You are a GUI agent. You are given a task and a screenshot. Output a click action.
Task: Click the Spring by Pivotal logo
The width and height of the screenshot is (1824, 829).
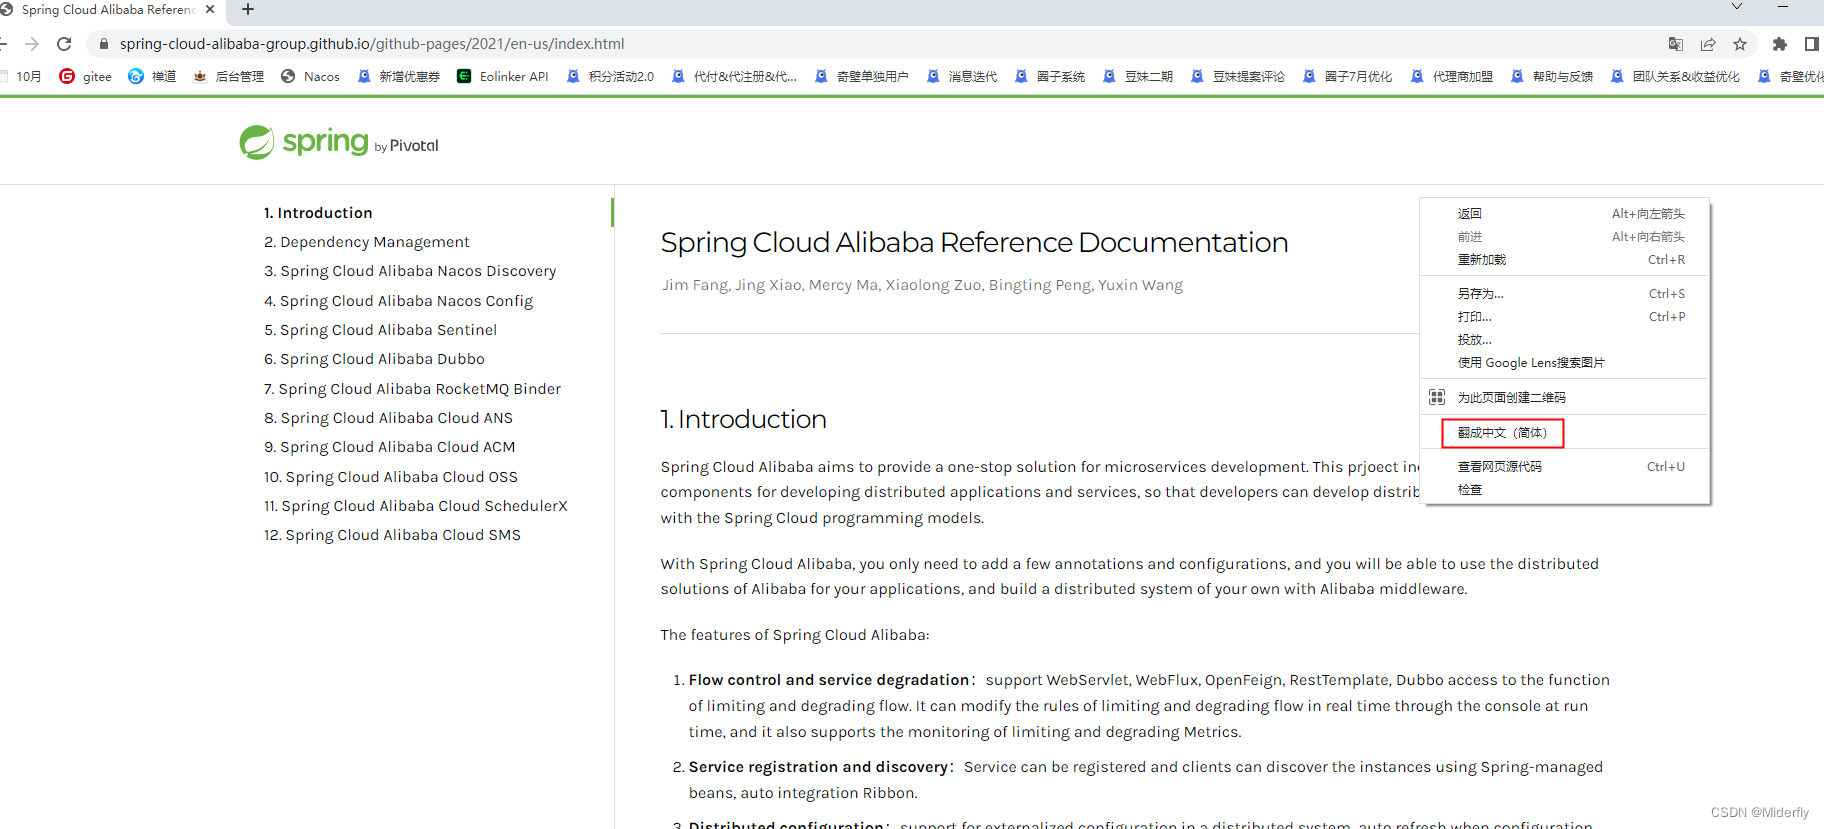pyautogui.click(x=339, y=143)
